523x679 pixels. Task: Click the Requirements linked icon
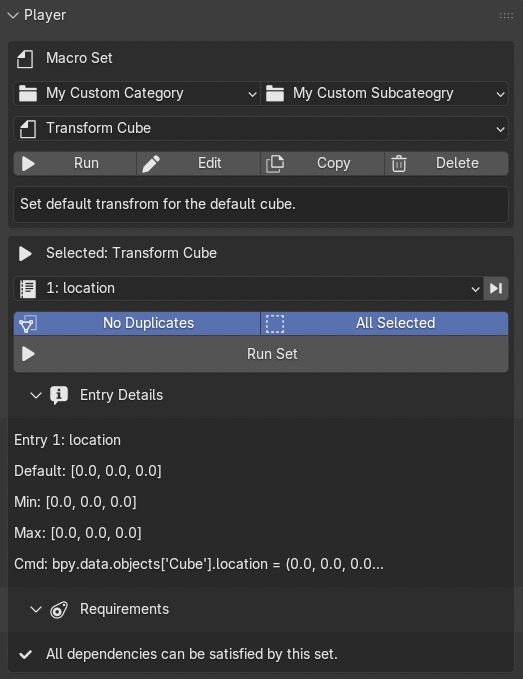[x=59, y=610]
